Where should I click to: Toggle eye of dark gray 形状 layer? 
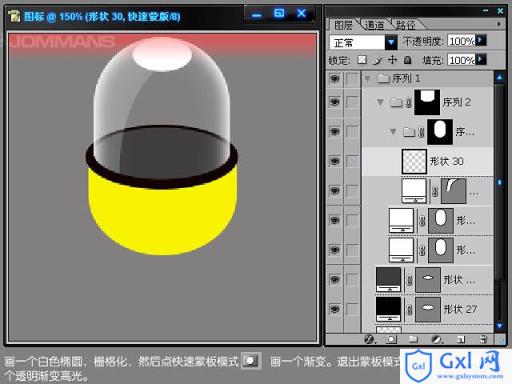[335, 280]
